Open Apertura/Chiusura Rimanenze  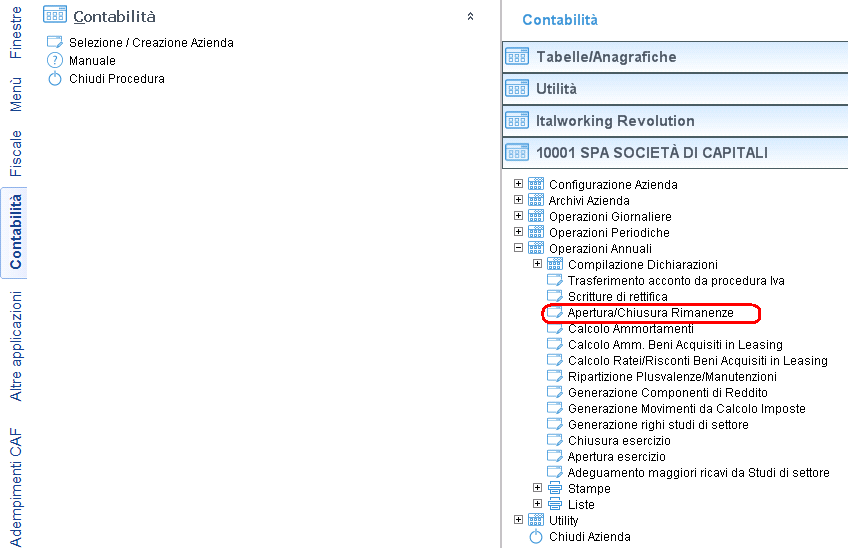click(x=650, y=313)
